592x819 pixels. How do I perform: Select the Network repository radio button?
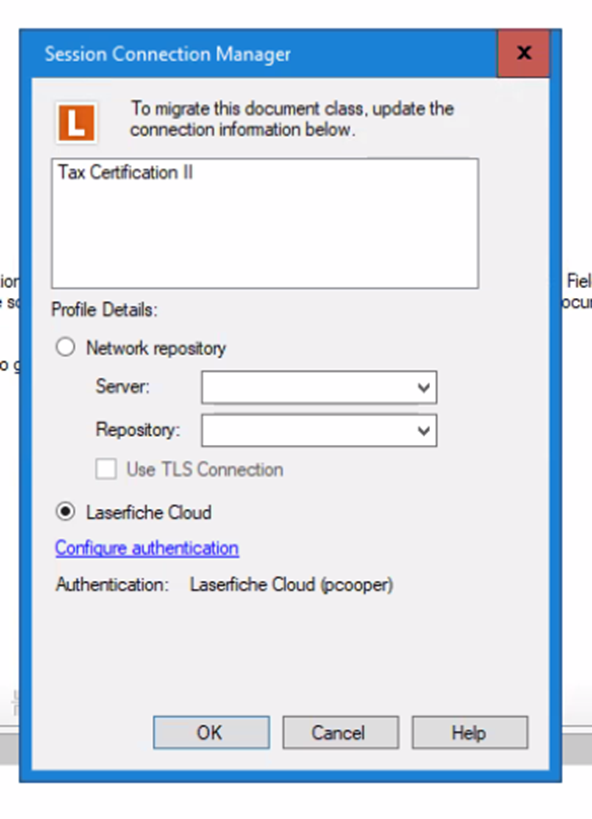click(65, 347)
